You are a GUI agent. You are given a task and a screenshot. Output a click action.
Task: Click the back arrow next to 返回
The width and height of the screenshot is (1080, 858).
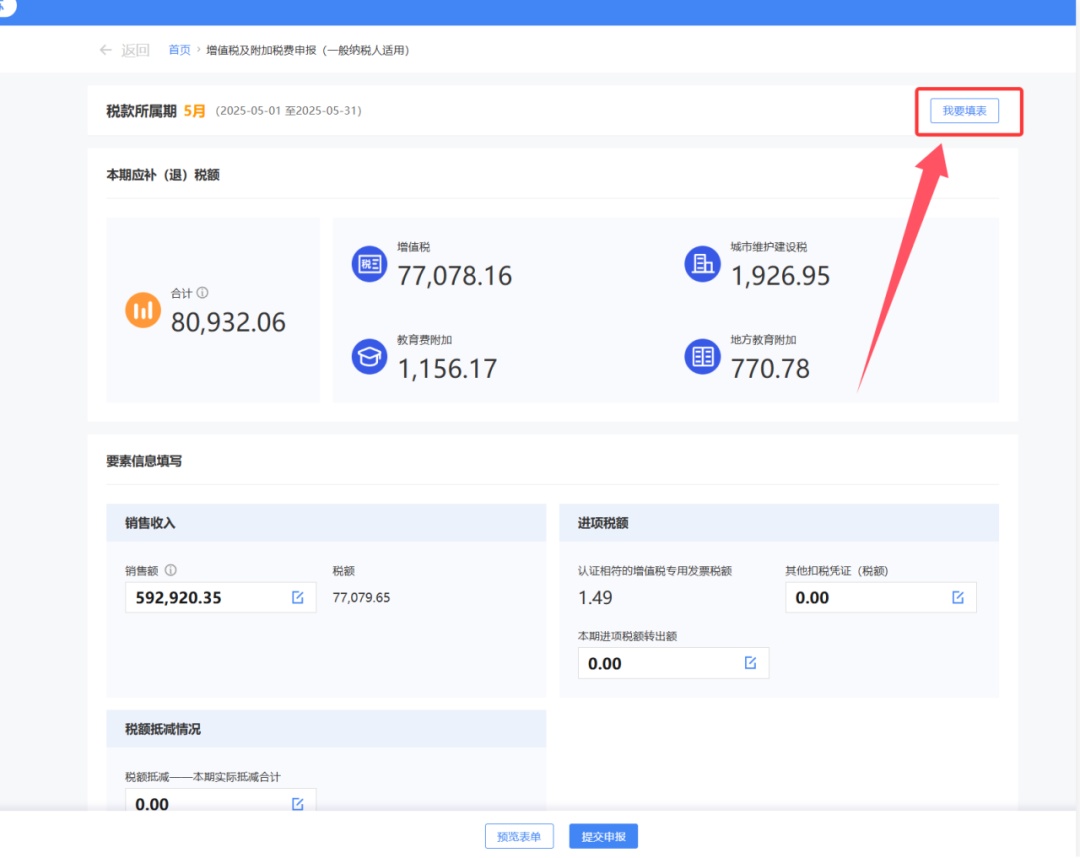(106, 50)
